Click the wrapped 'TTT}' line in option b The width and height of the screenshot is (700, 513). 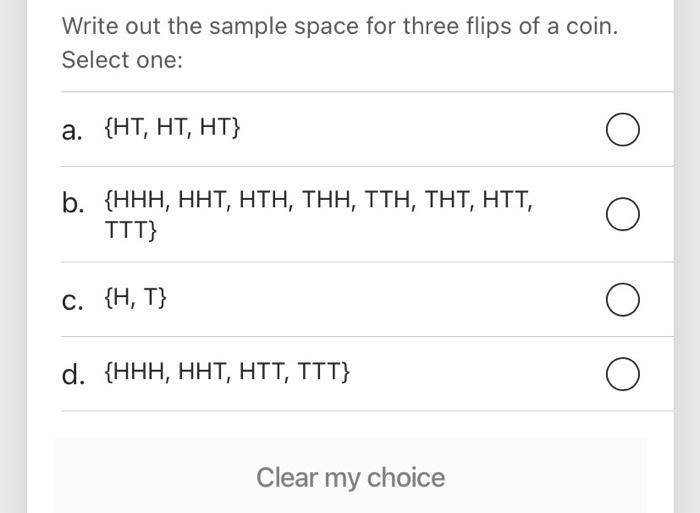(131, 230)
